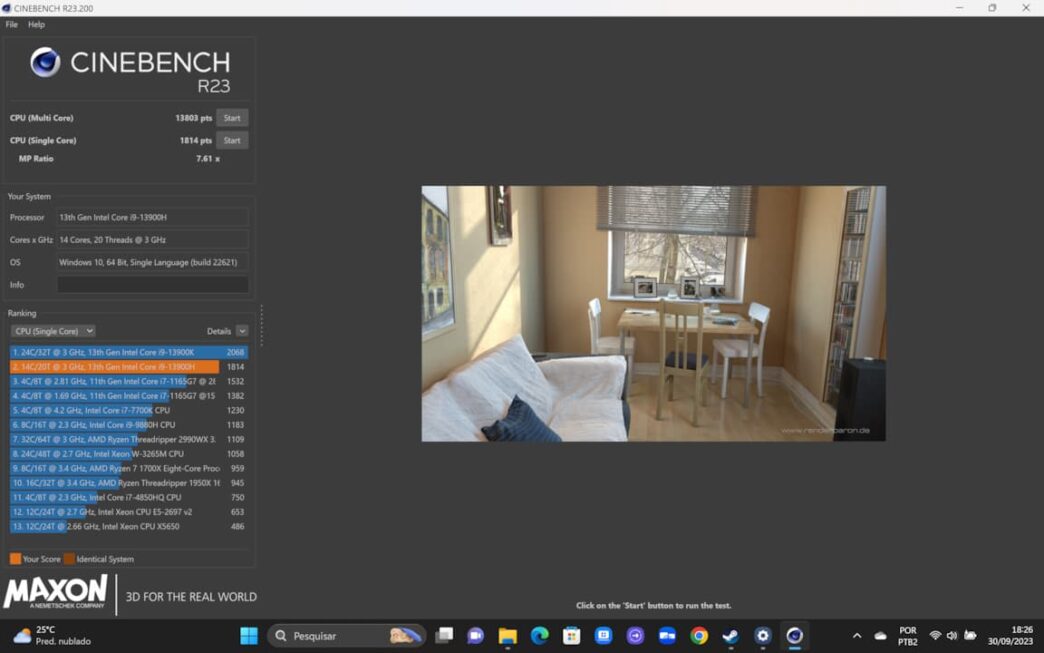Click the Cinebench taskbar icon

tap(794, 636)
